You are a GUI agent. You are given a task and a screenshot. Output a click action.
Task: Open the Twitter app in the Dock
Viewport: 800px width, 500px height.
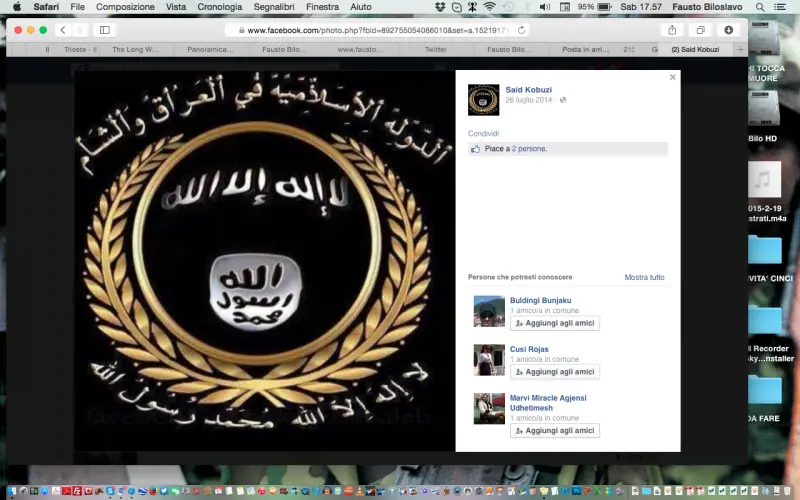click(x=164, y=491)
